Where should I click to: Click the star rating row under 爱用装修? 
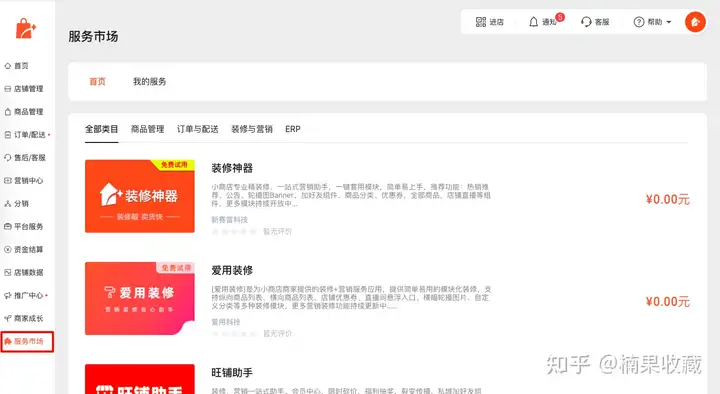(x=234, y=334)
